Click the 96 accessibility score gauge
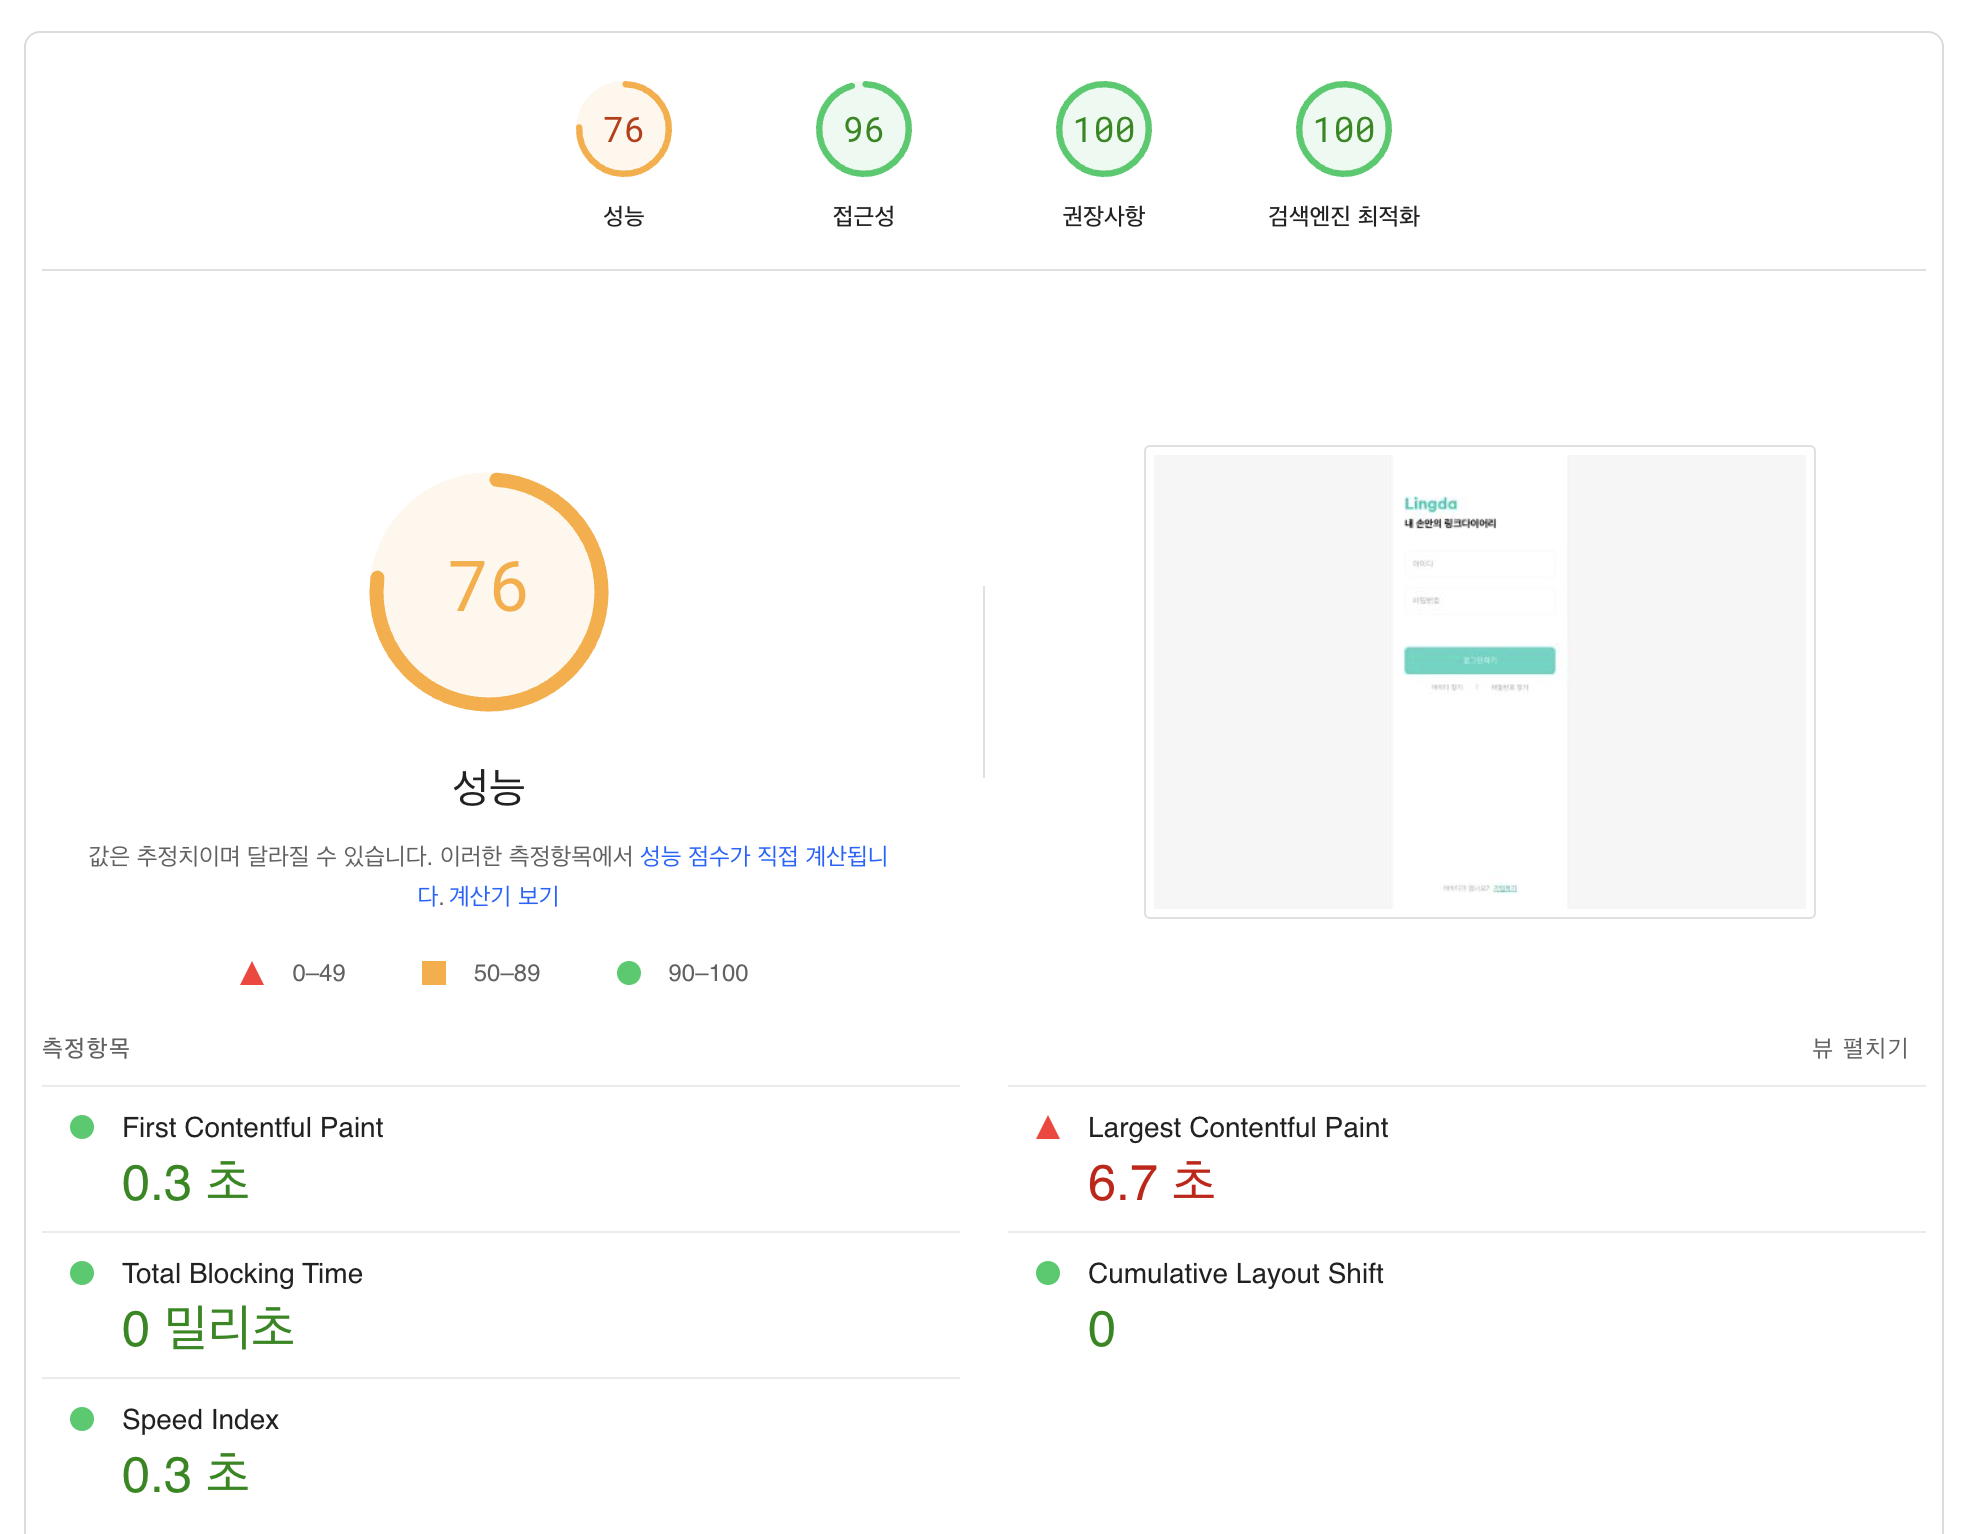This screenshot has height=1534, width=1986. 863,129
